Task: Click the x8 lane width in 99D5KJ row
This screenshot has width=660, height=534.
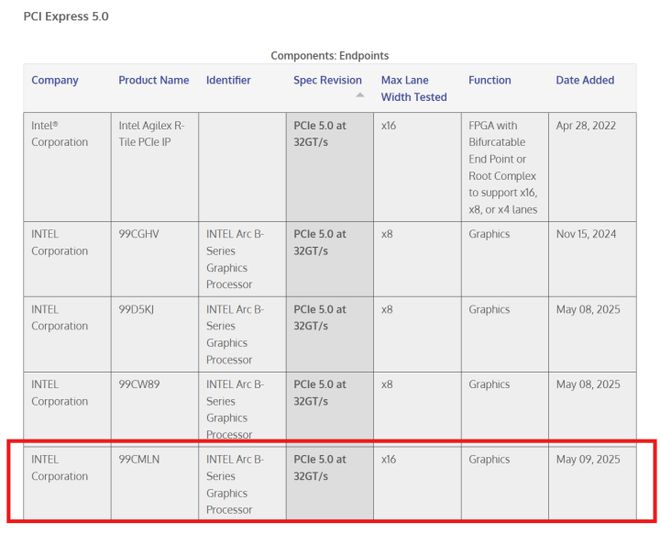Action: point(387,309)
